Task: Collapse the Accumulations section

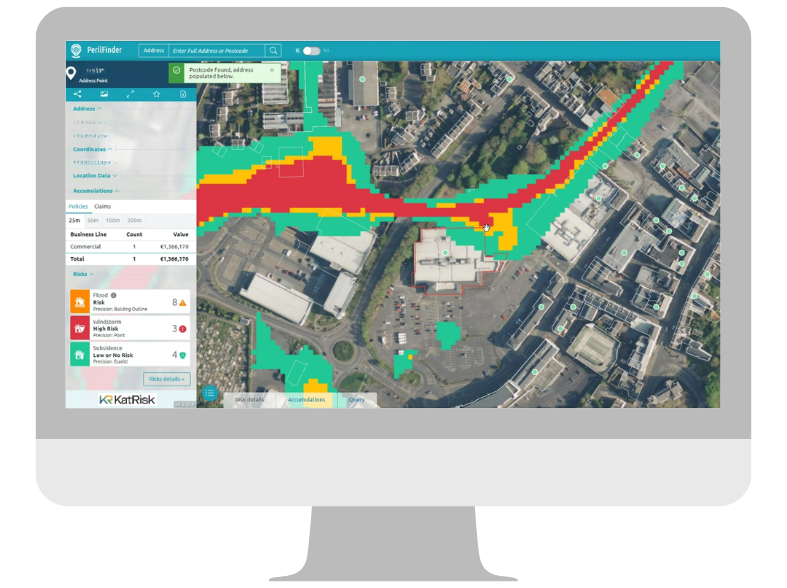Action: coord(96,190)
